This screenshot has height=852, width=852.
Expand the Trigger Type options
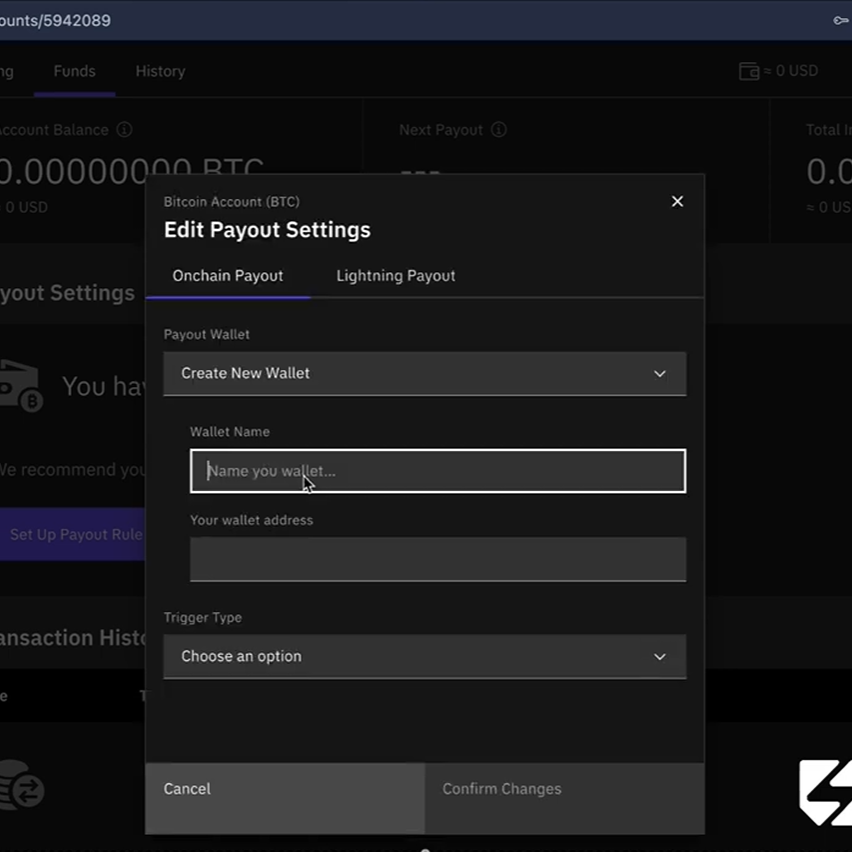pyautogui.click(x=424, y=656)
